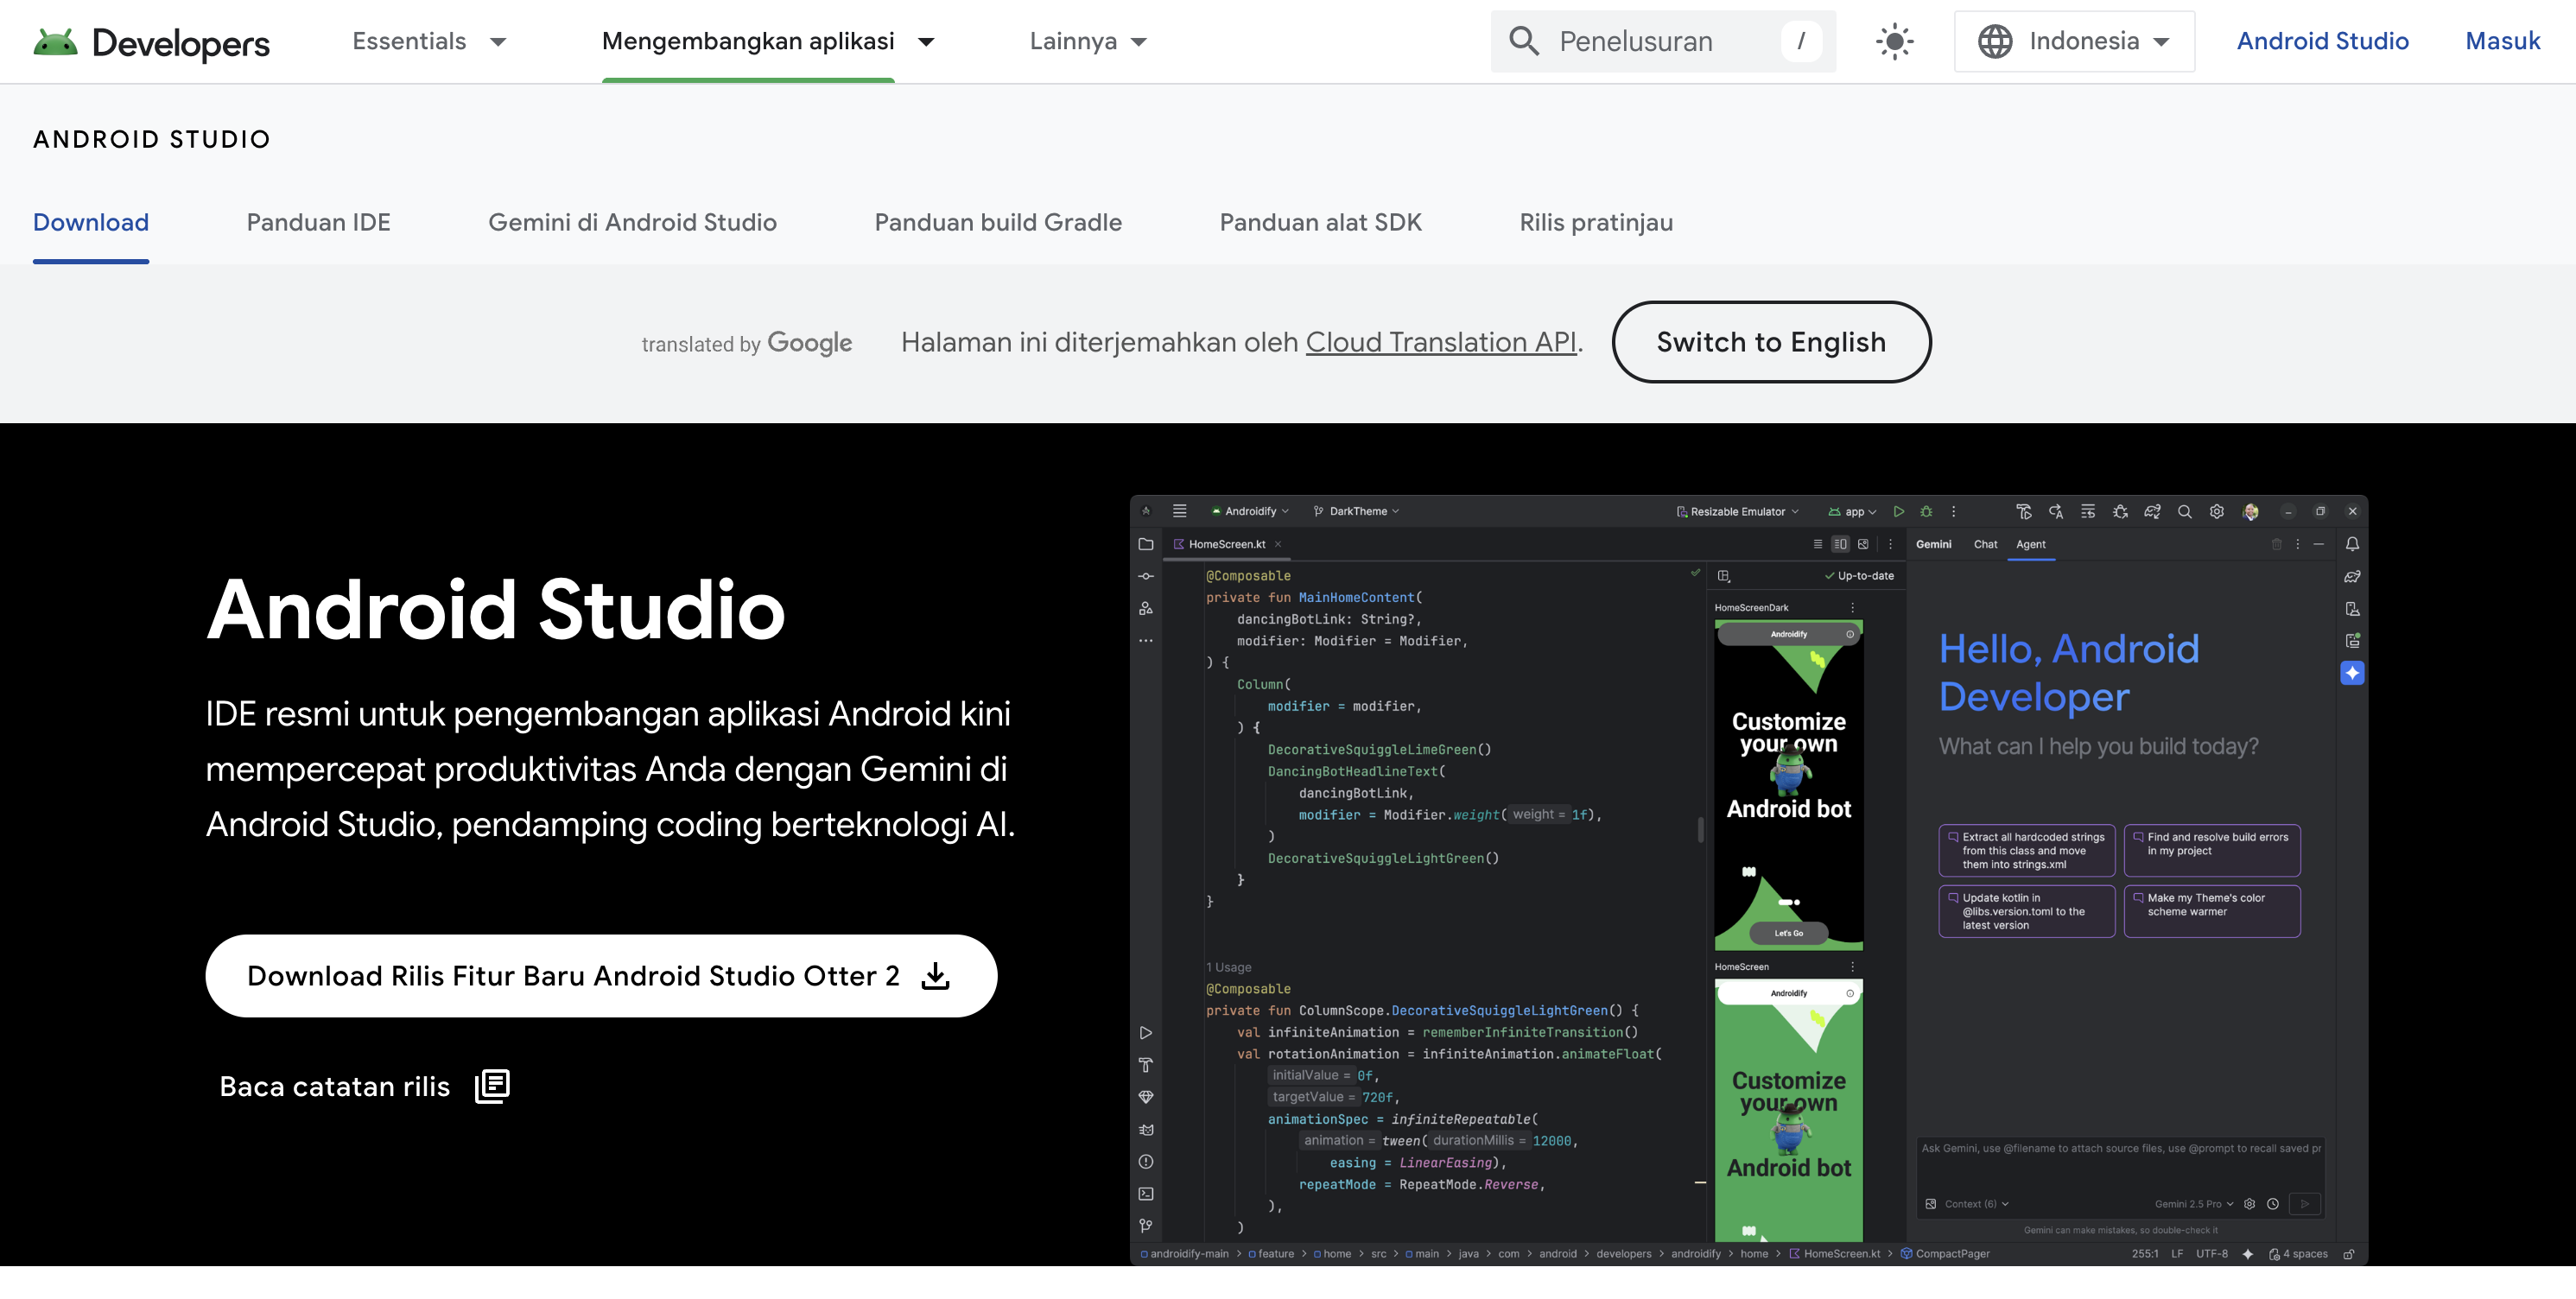Click the Gemini sparkle icon in IDE sidebar
Image resolution: width=2576 pixels, height=1299 pixels.
point(2352,673)
